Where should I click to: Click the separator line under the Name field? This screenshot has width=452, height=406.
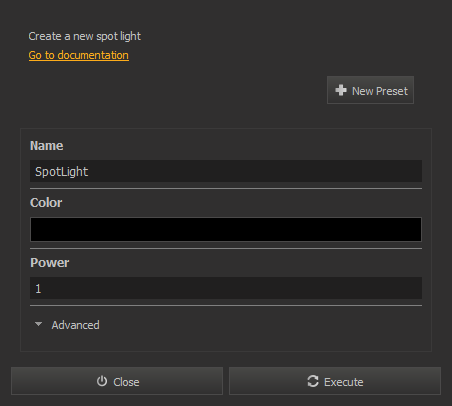(x=226, y=189)
